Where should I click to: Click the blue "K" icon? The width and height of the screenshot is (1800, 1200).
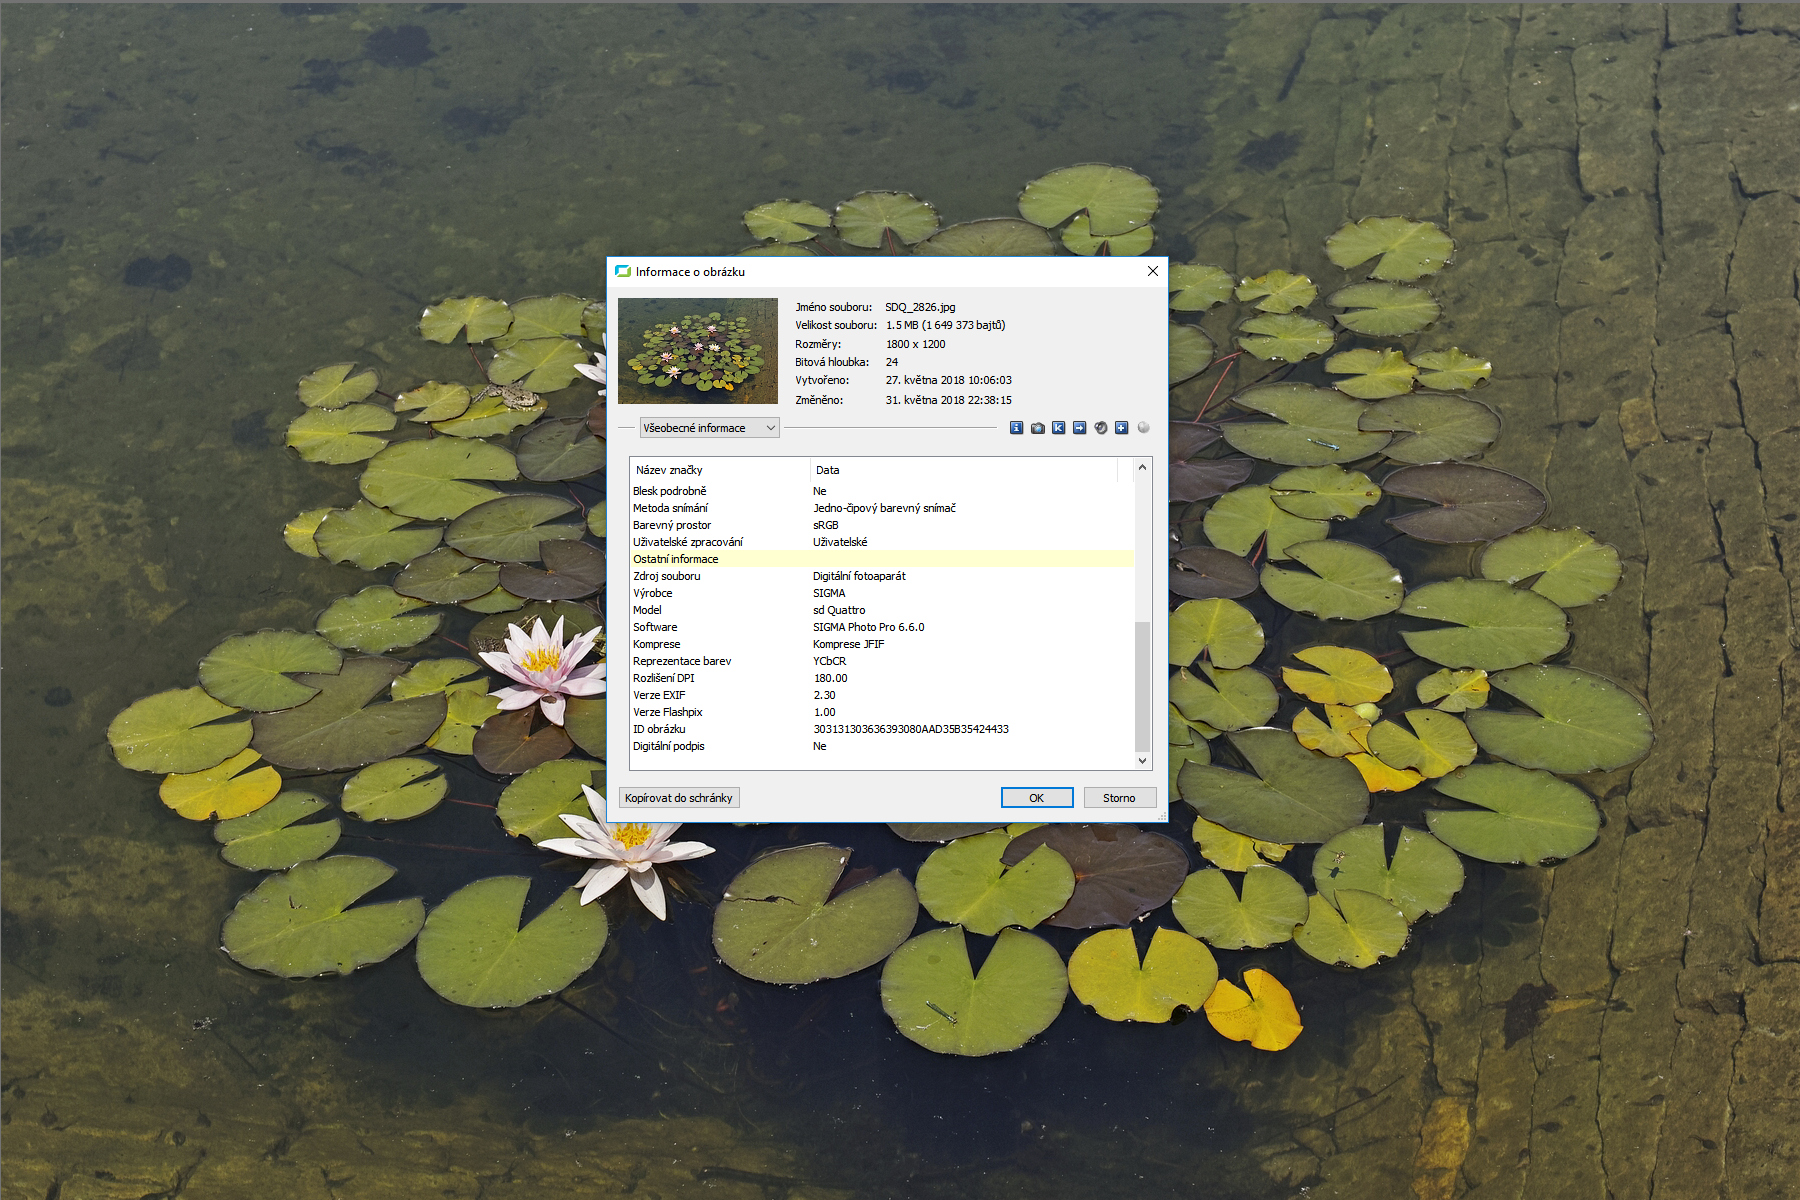click(x=1058, y=428)
